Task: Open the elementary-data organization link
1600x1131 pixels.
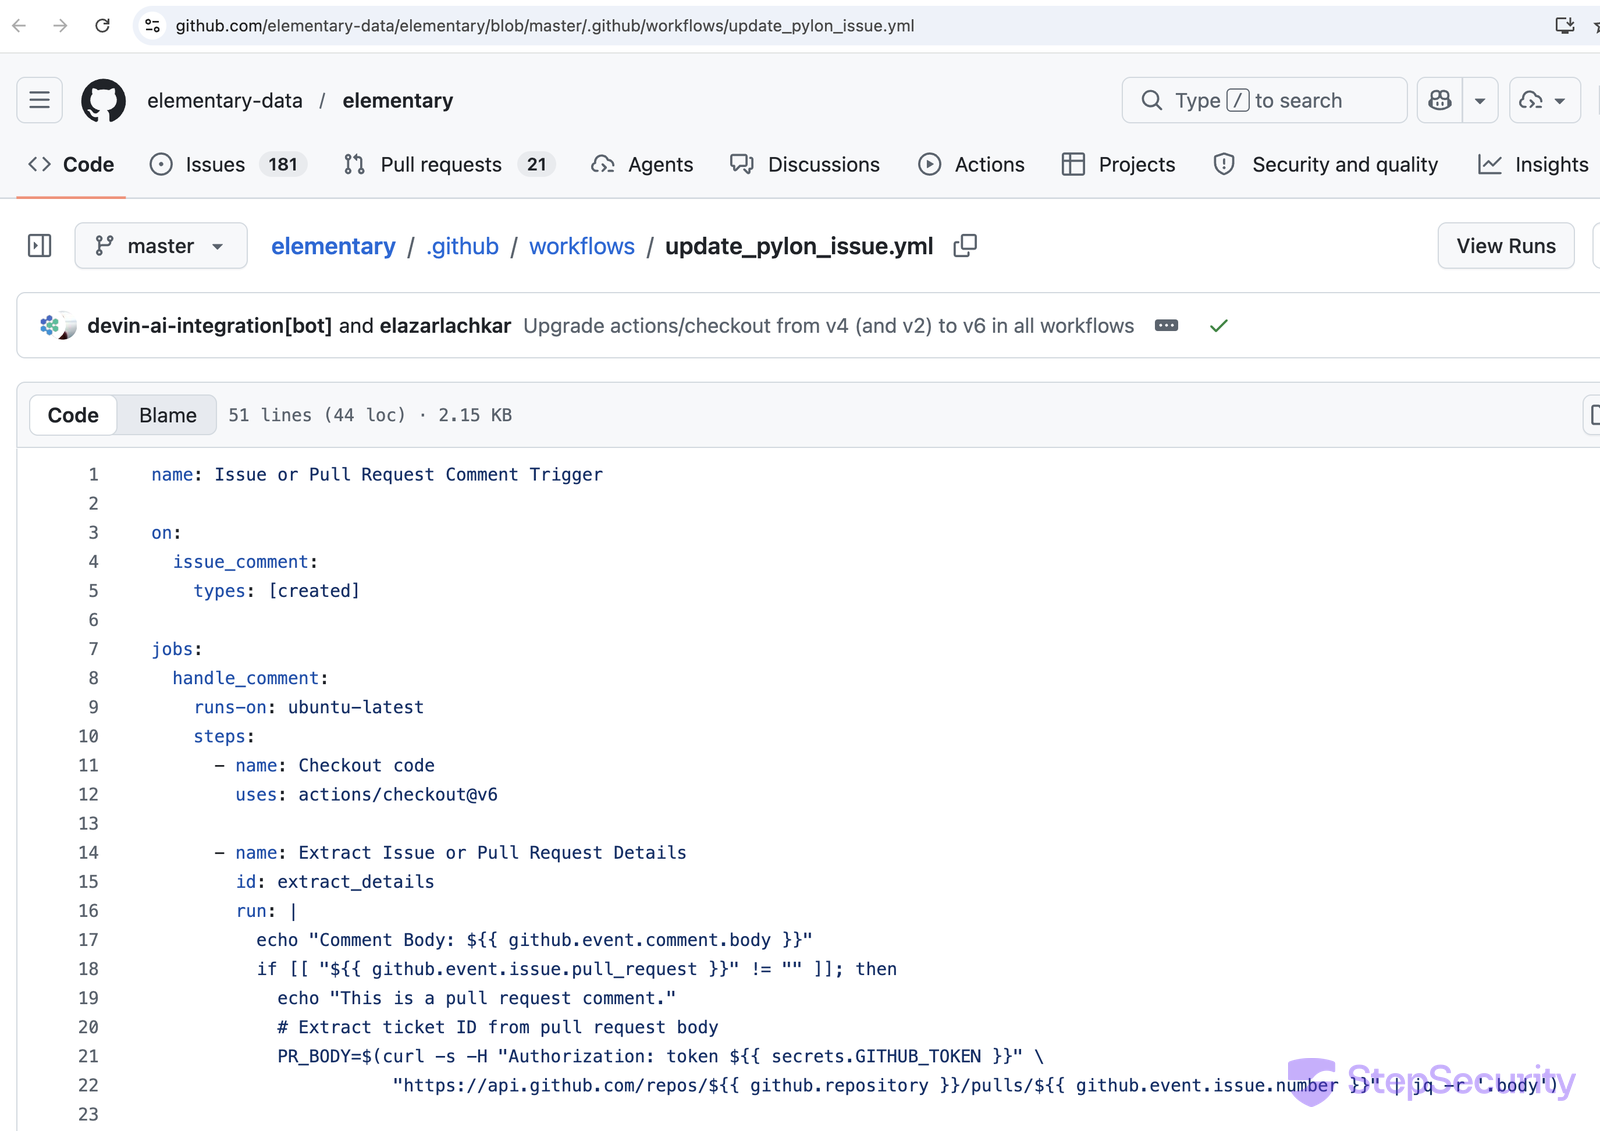Action: click(x=225, y=101)
